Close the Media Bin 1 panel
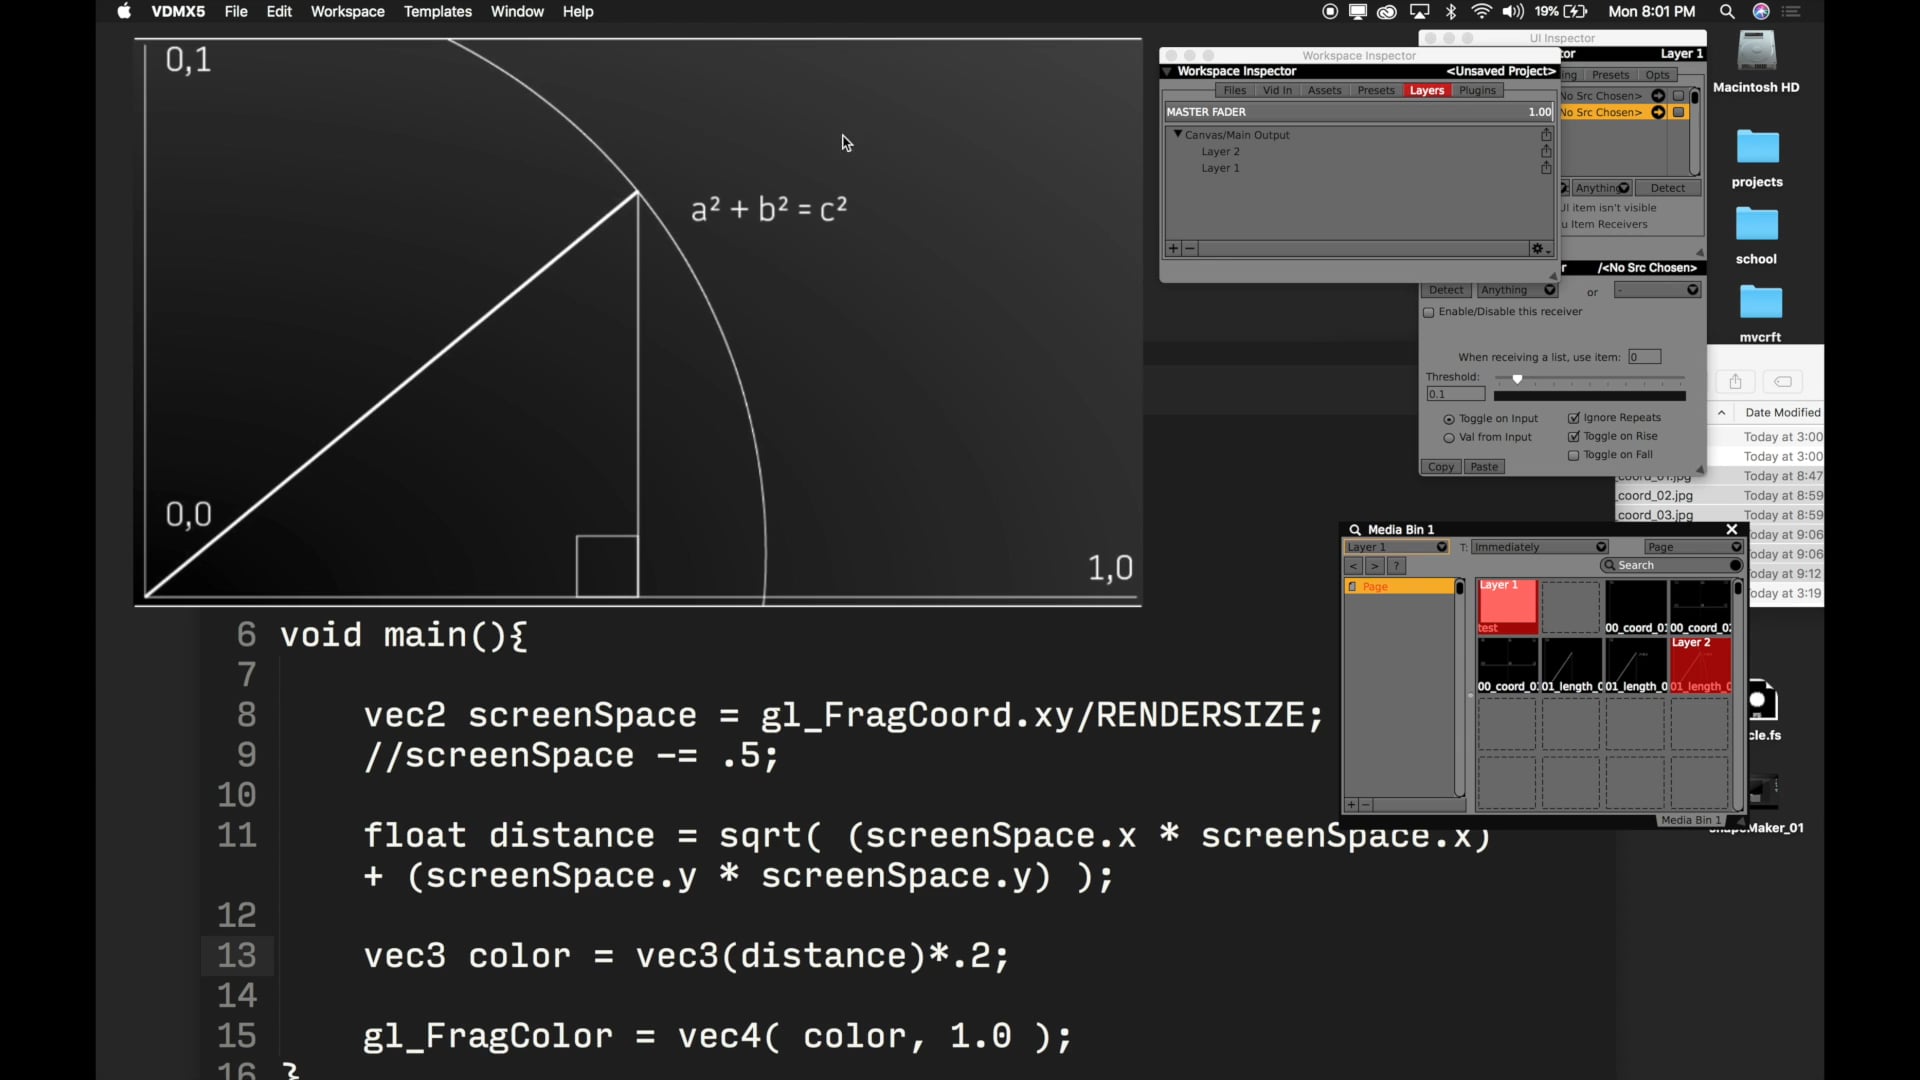Viewport: 1920px width, 1080px height. (x=1732, y=530)
